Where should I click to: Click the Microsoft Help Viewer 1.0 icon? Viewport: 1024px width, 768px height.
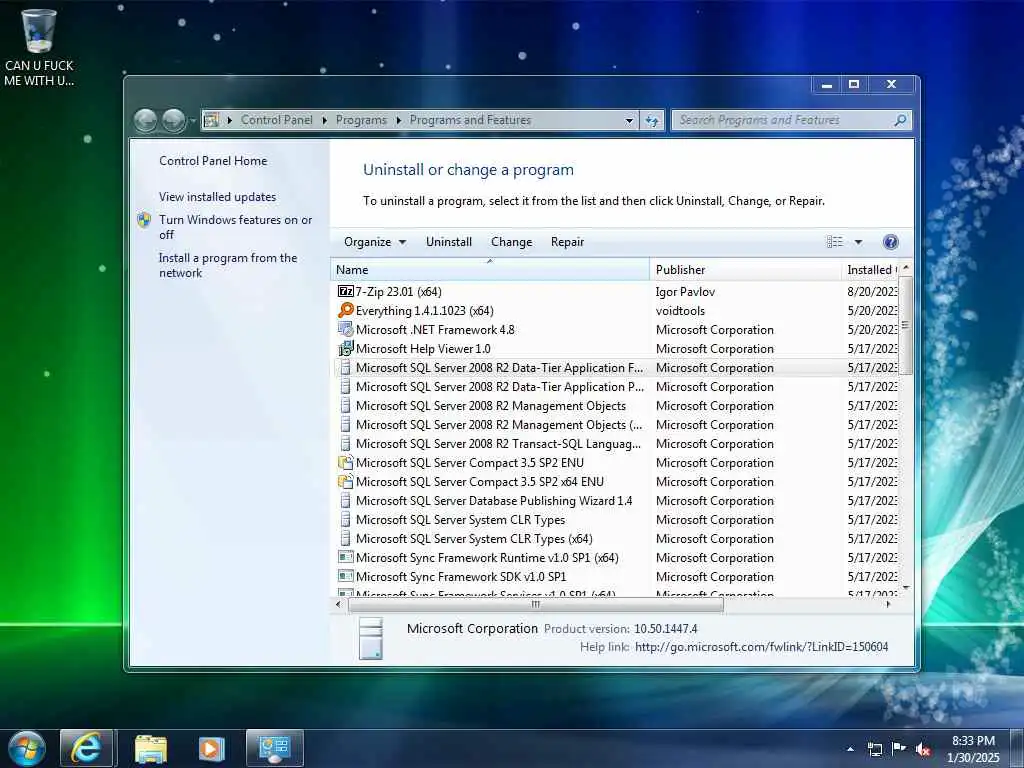point(345,348)
